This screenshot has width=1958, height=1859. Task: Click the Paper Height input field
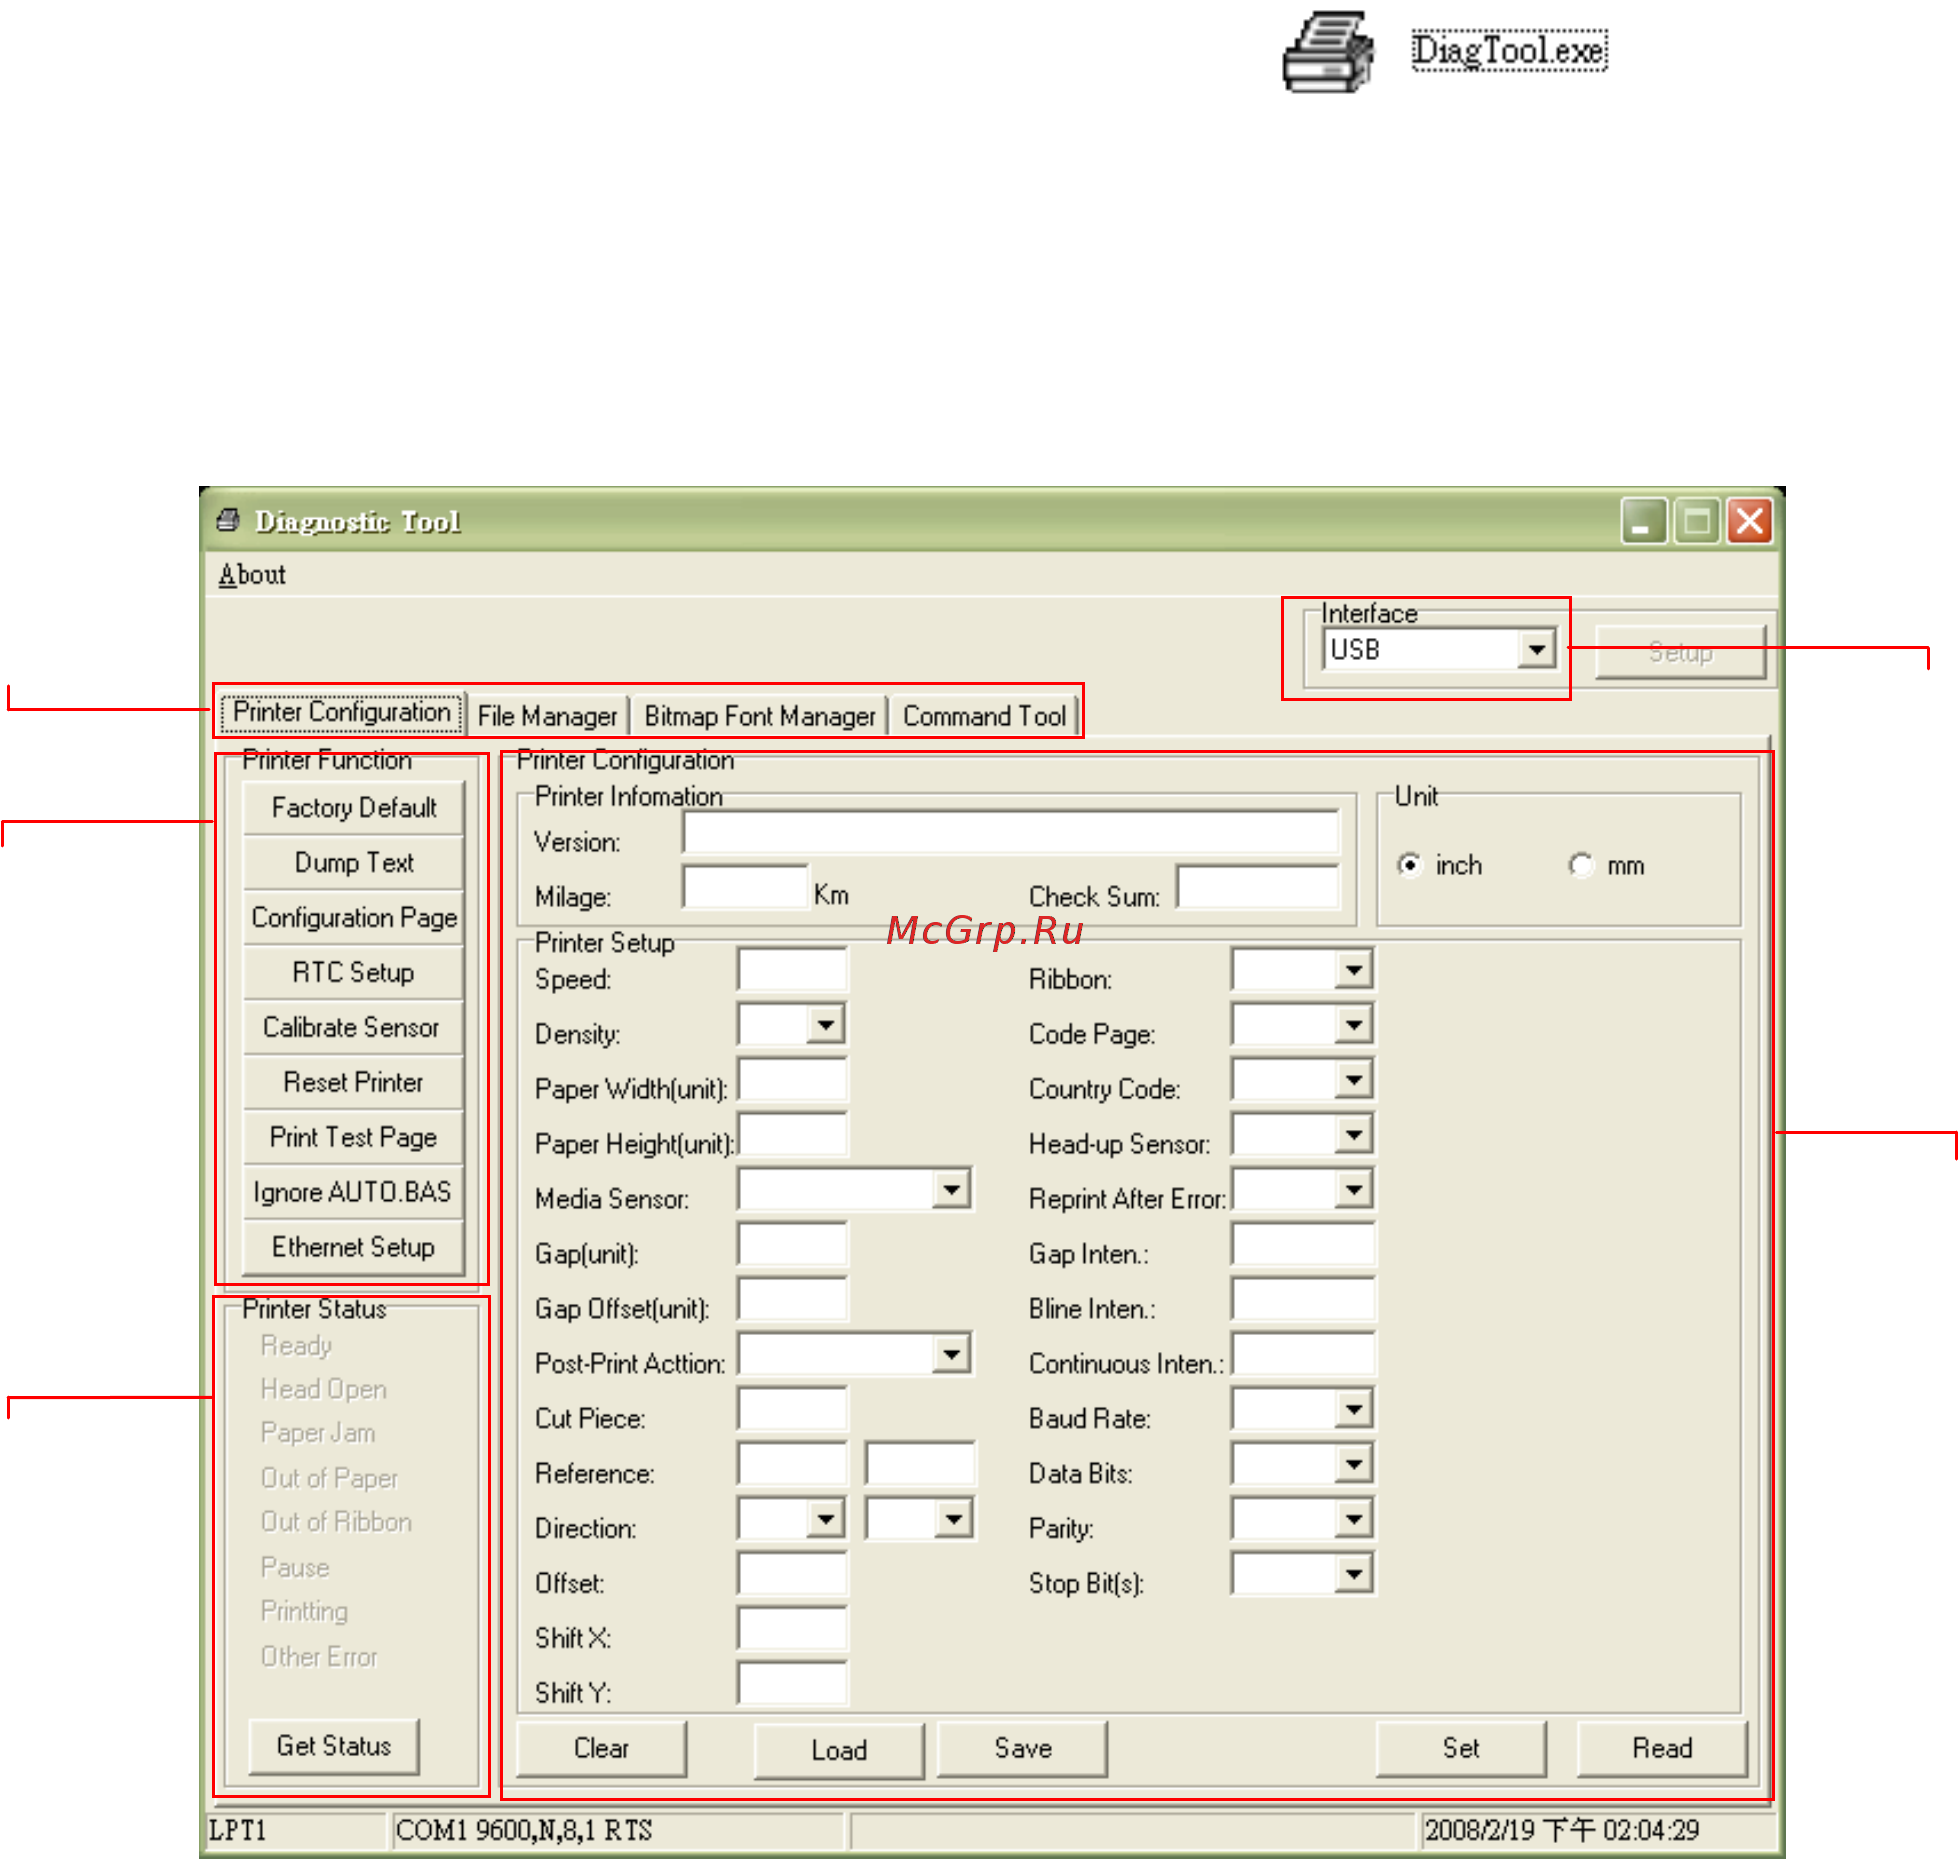792,1134
